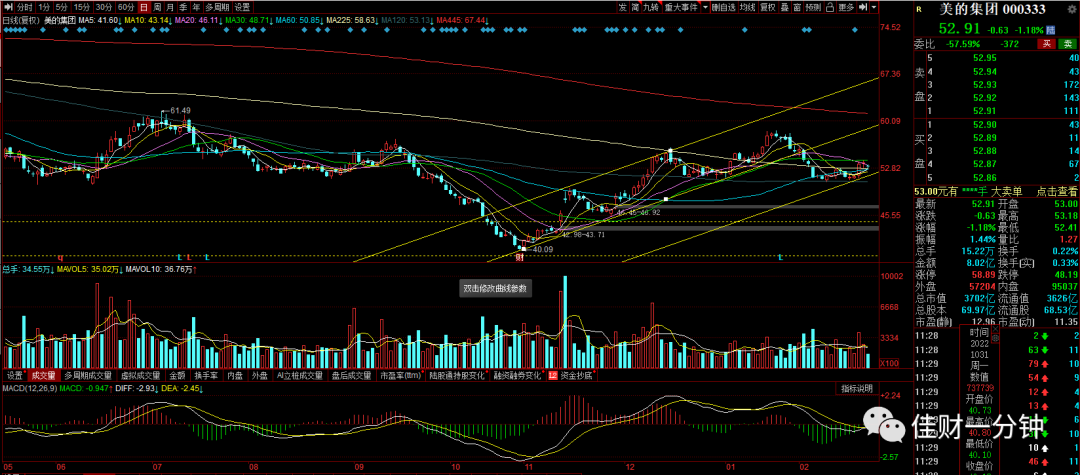Open 设置 in the indicator tab bar
Viewport: 1080px width, 475px height.
tap(14, 377)
